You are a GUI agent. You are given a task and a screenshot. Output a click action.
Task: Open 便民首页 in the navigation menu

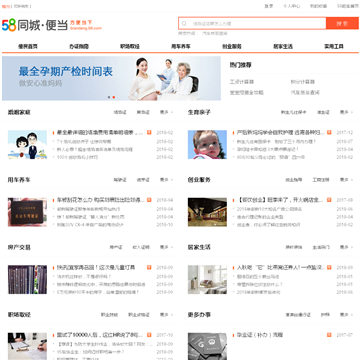pyautogui.click(x=28, y=46)
